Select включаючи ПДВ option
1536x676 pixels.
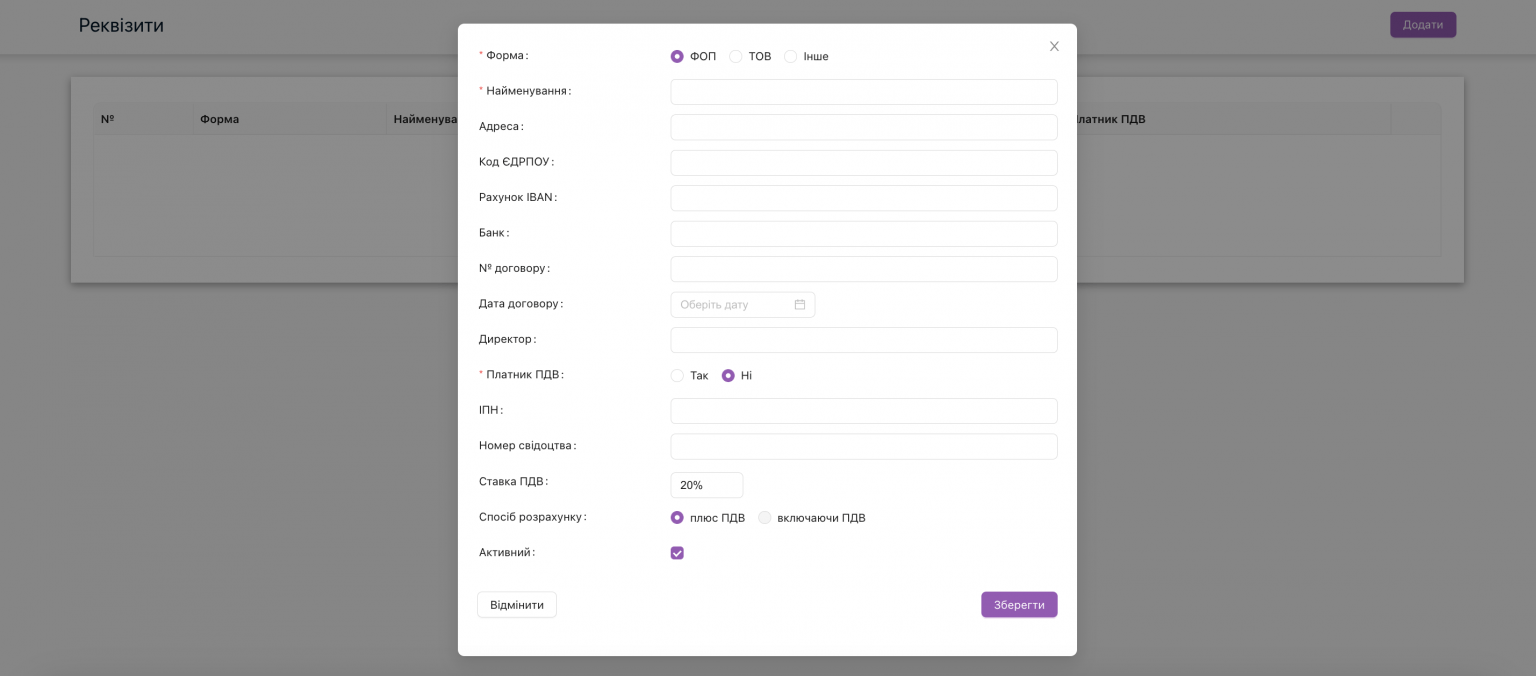(765, 518)
